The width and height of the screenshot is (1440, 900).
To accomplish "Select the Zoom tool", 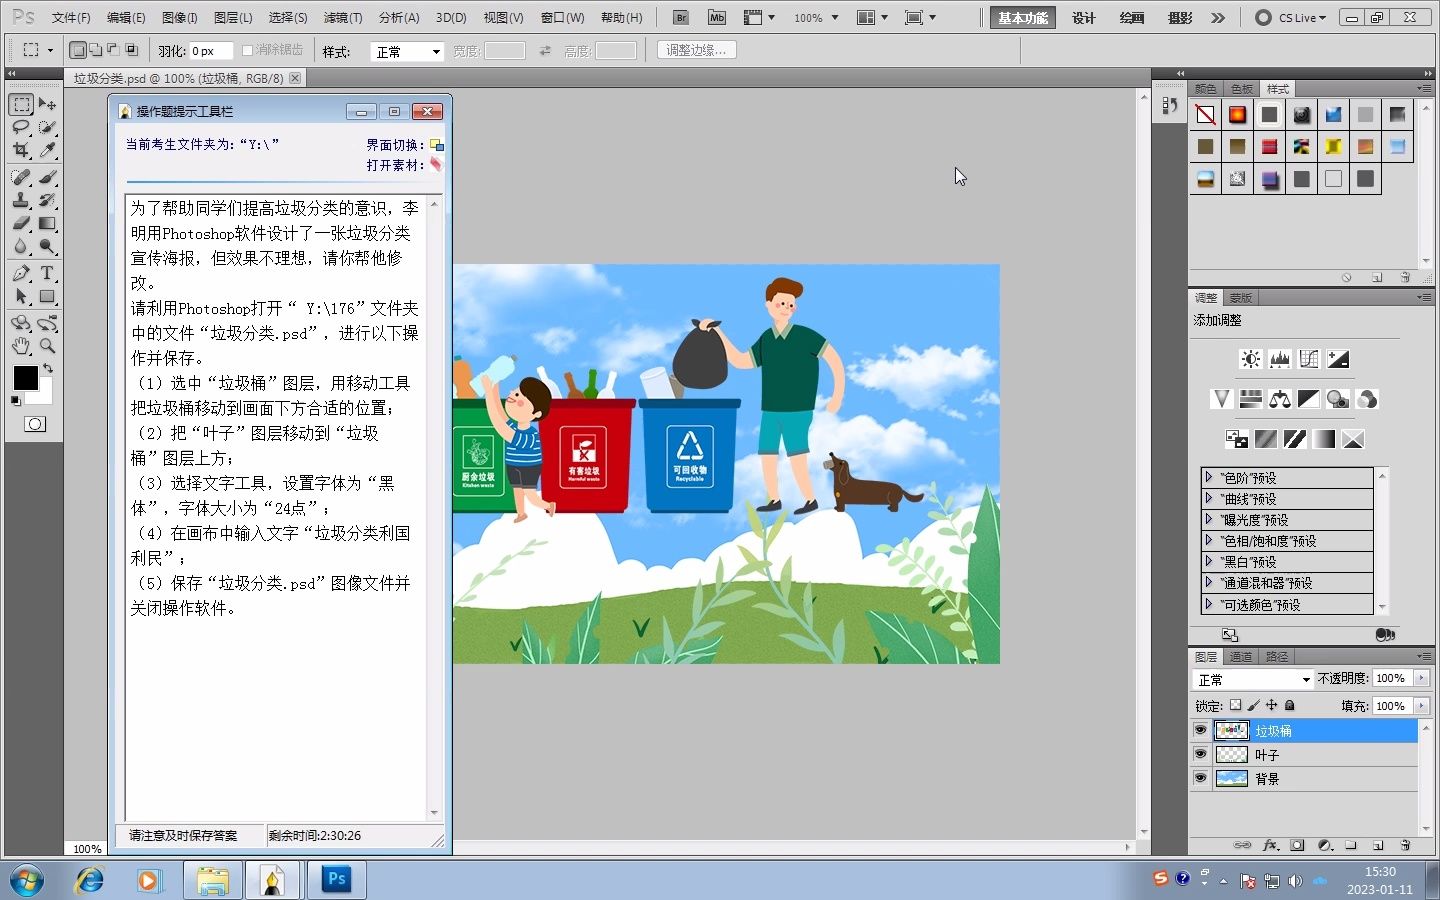I will 46,347.
